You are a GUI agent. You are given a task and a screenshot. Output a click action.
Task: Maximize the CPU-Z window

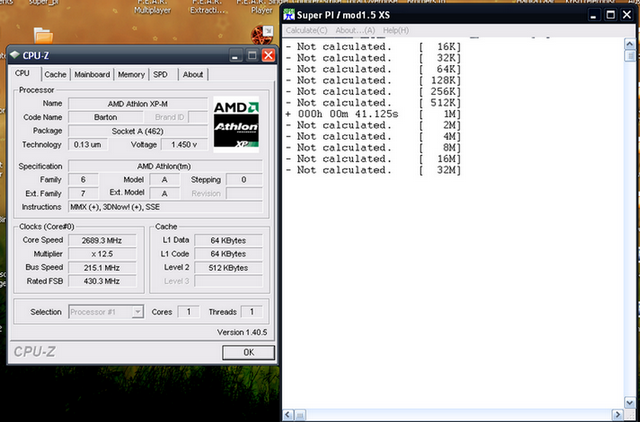tap(252, 55)
